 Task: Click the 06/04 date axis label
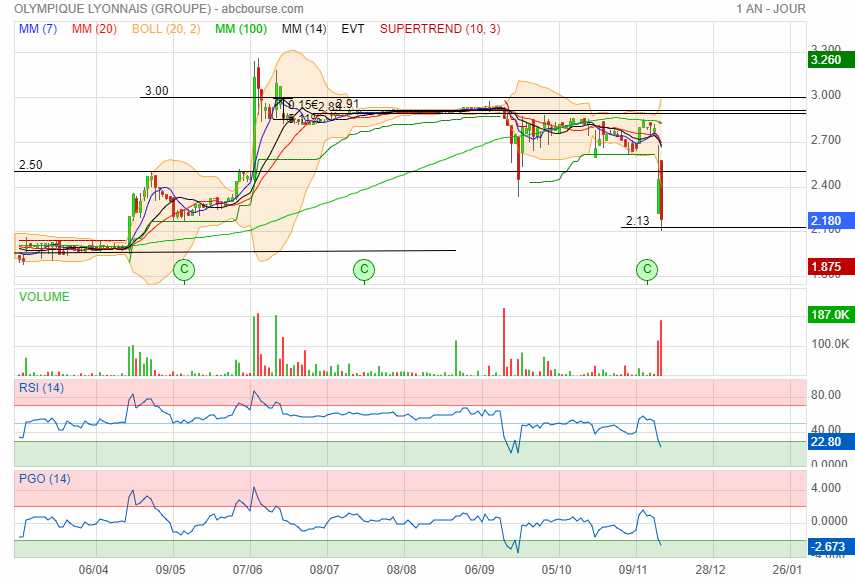click(93, 570)
